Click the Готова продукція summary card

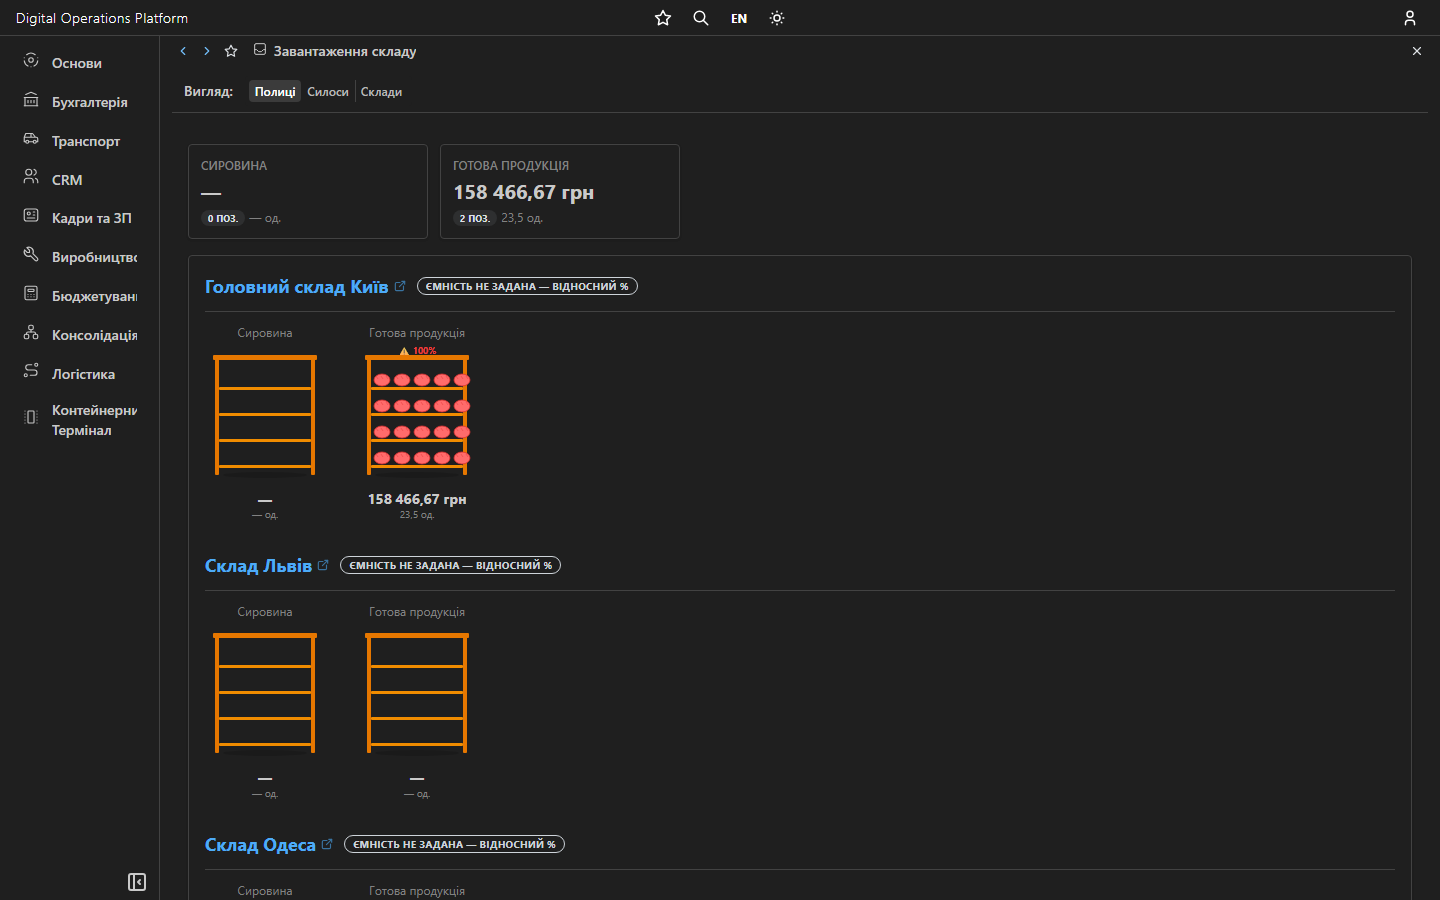click(560, 192)
